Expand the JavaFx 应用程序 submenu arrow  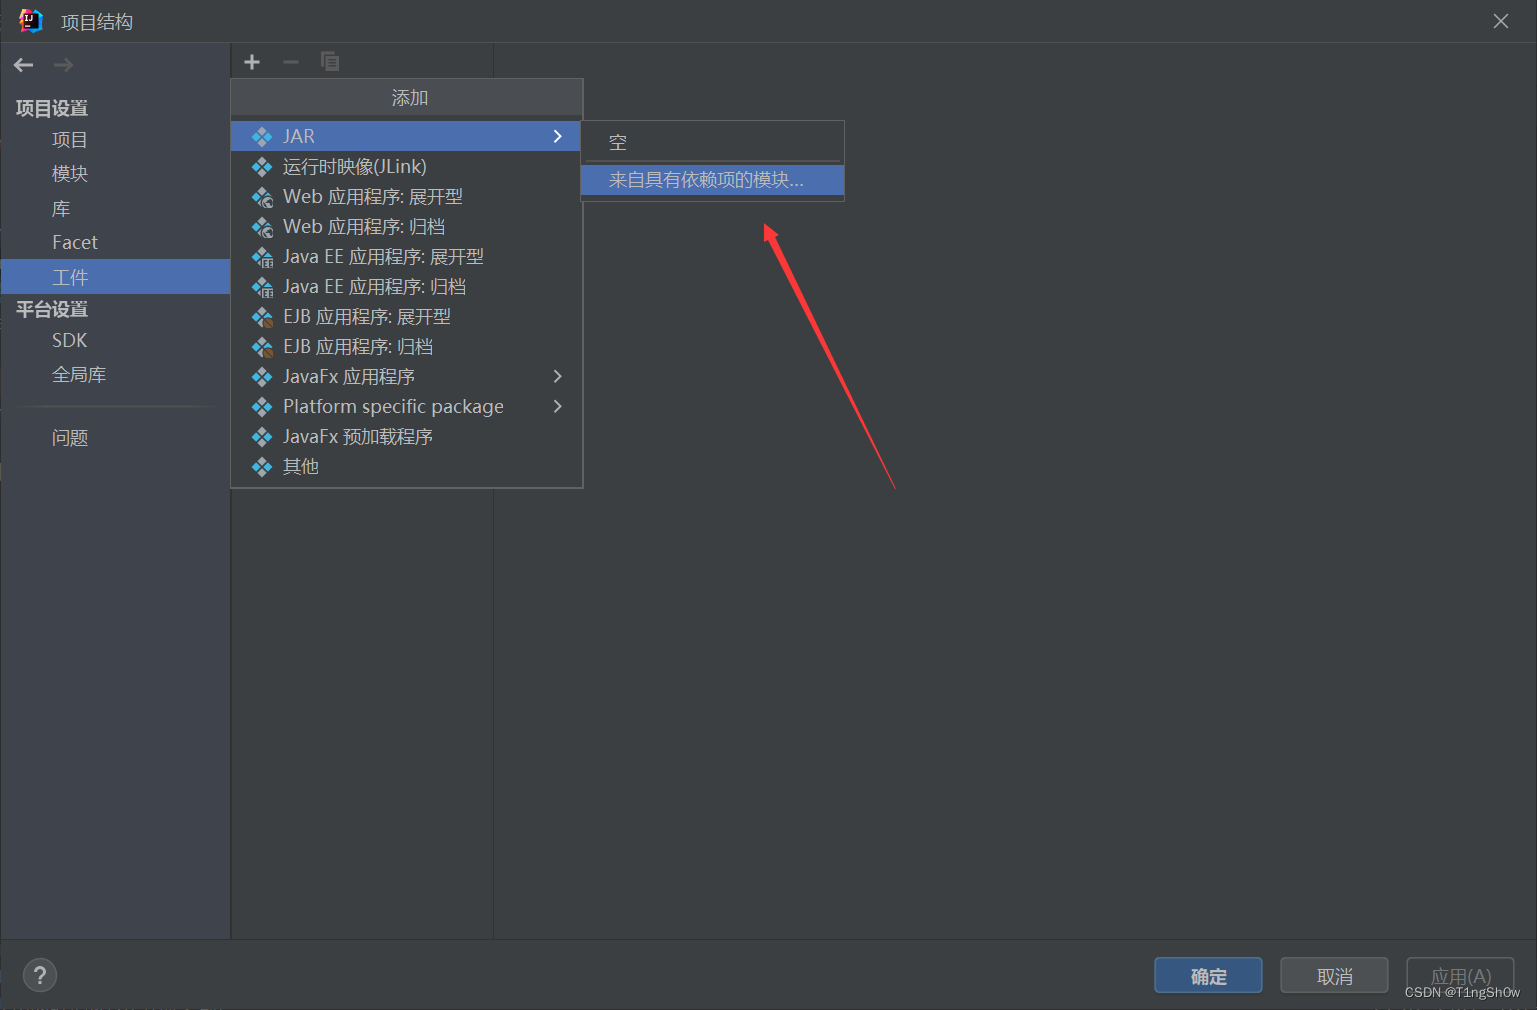(x=558, y=376)
